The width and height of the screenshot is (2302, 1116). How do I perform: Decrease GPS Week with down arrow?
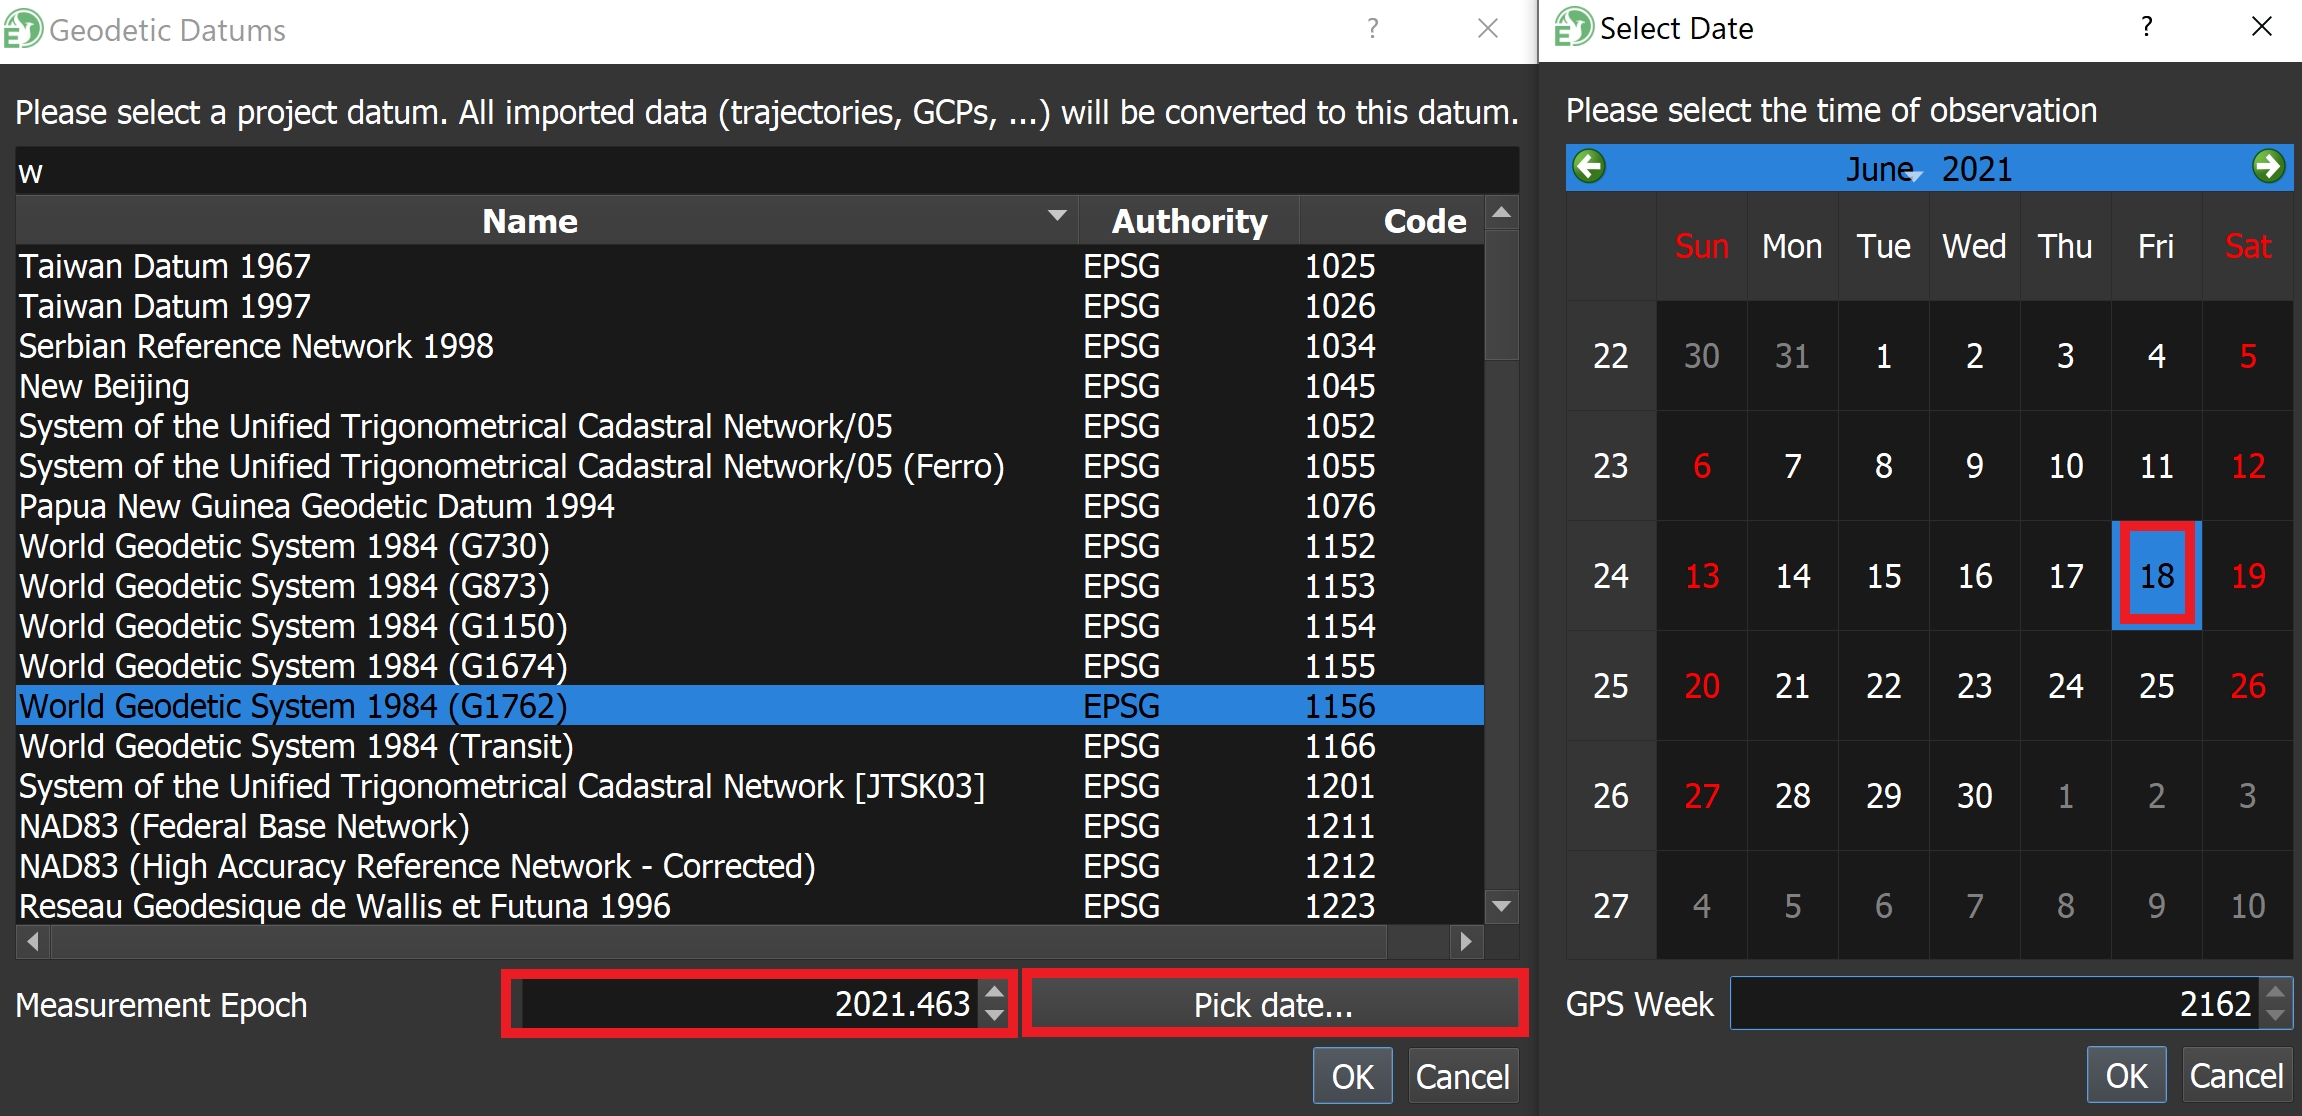click(x=2276, y=1014)
